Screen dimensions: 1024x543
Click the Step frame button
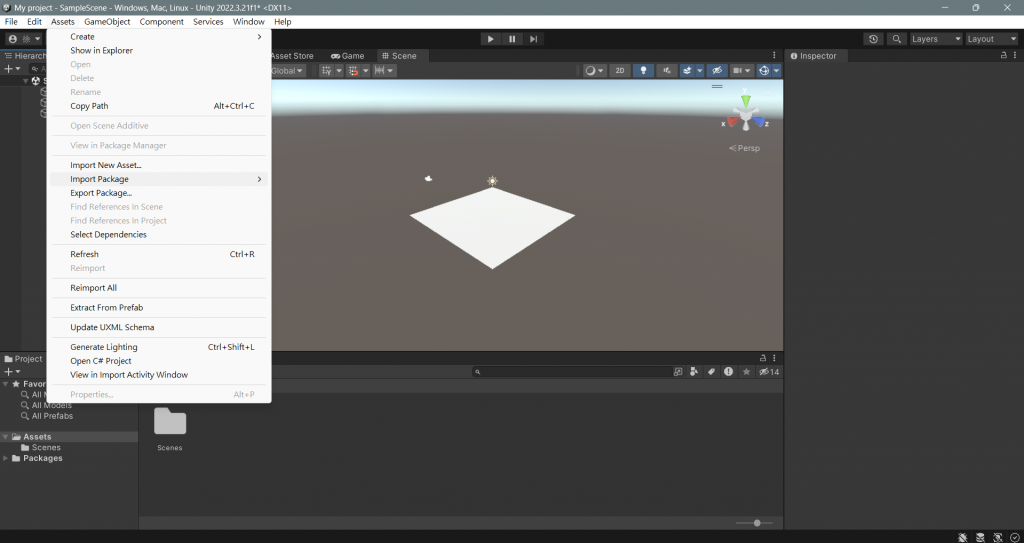coord(534,39)
